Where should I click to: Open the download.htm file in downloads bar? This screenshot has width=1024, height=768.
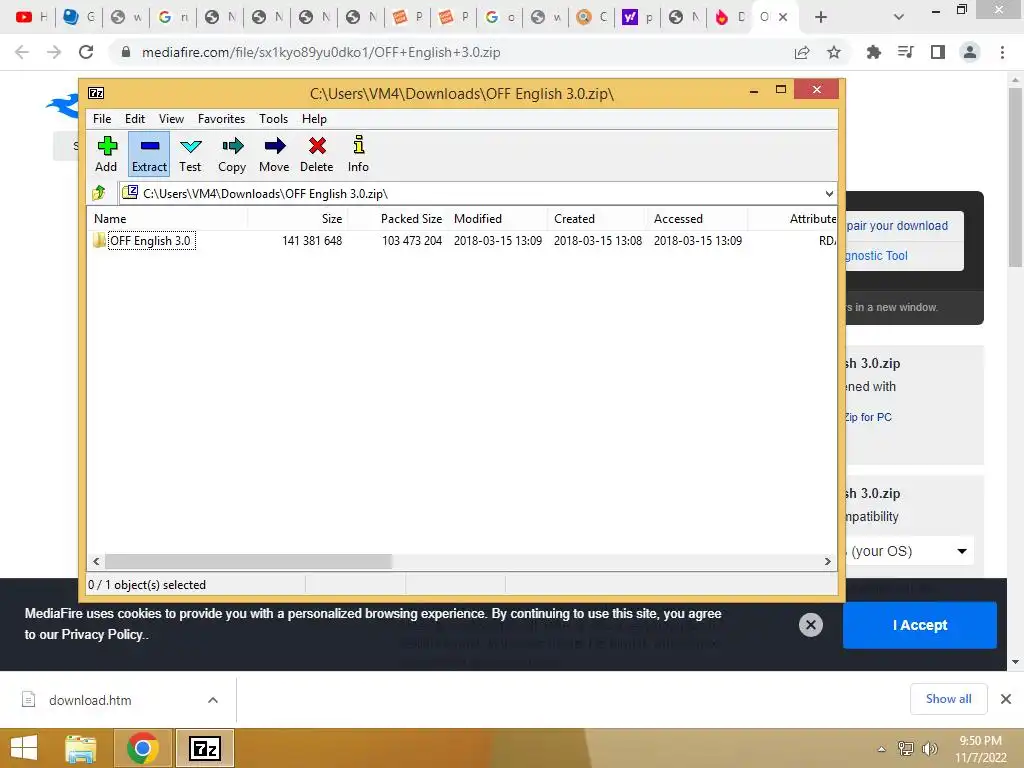[x=90, y=700]
